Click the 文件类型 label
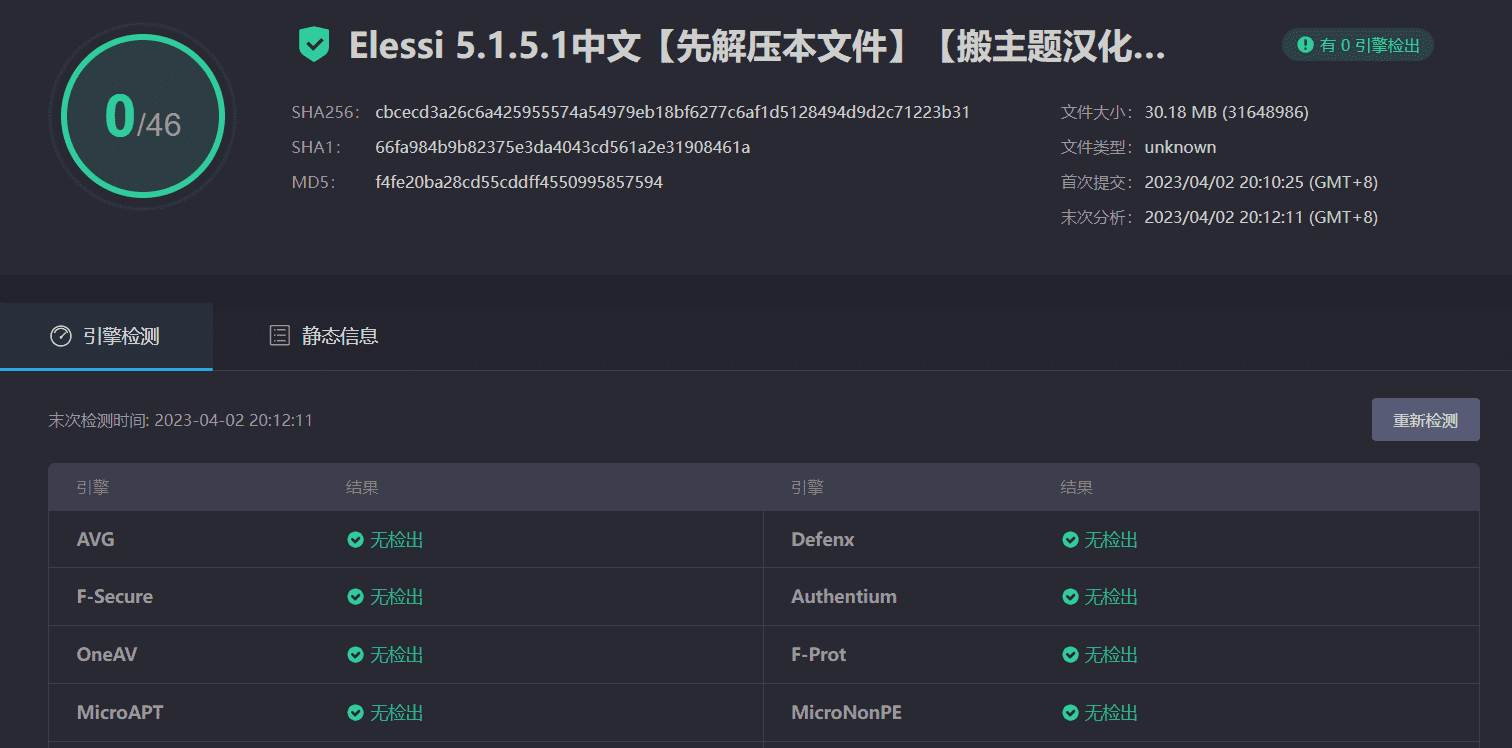Viewport: 1512px width, 748px height. point(1098,147)
